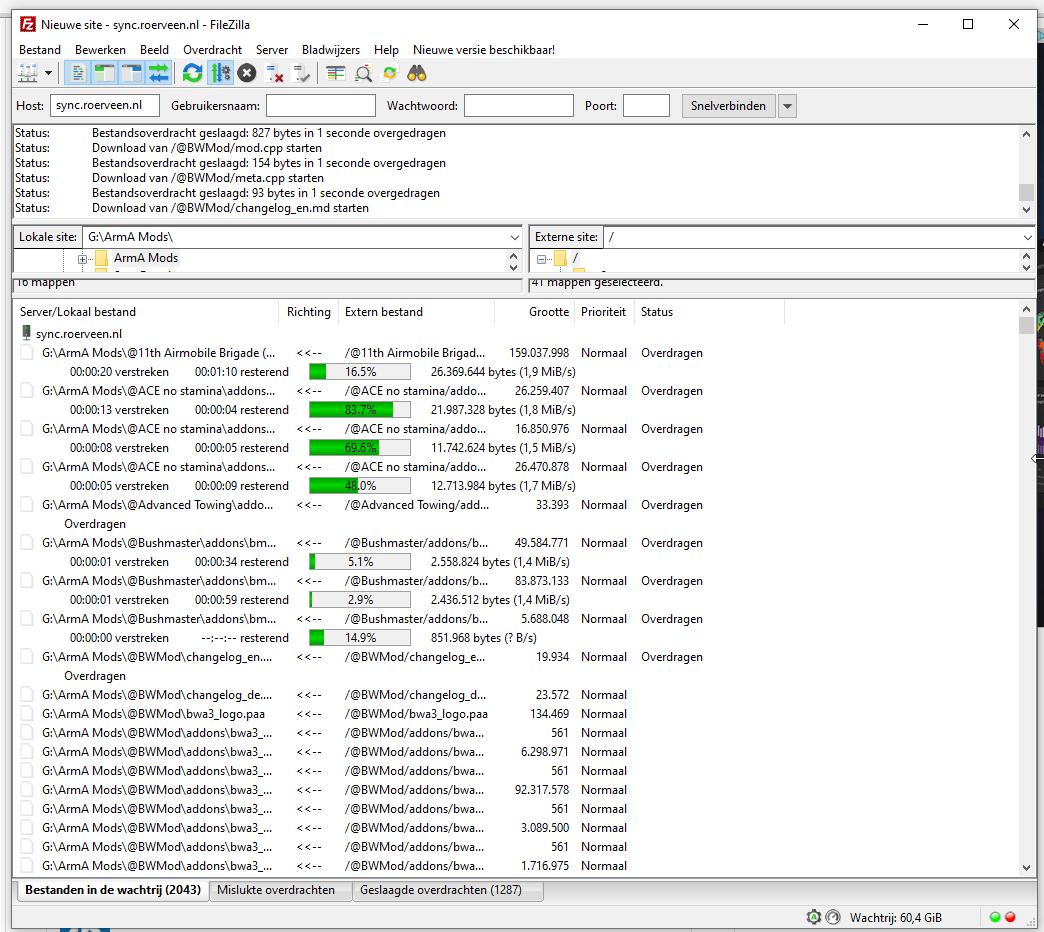This screenshot has width=1044, height=932.
Task: Expand the ArmA Mods folder tree node
Action: (x=83, y=259)
